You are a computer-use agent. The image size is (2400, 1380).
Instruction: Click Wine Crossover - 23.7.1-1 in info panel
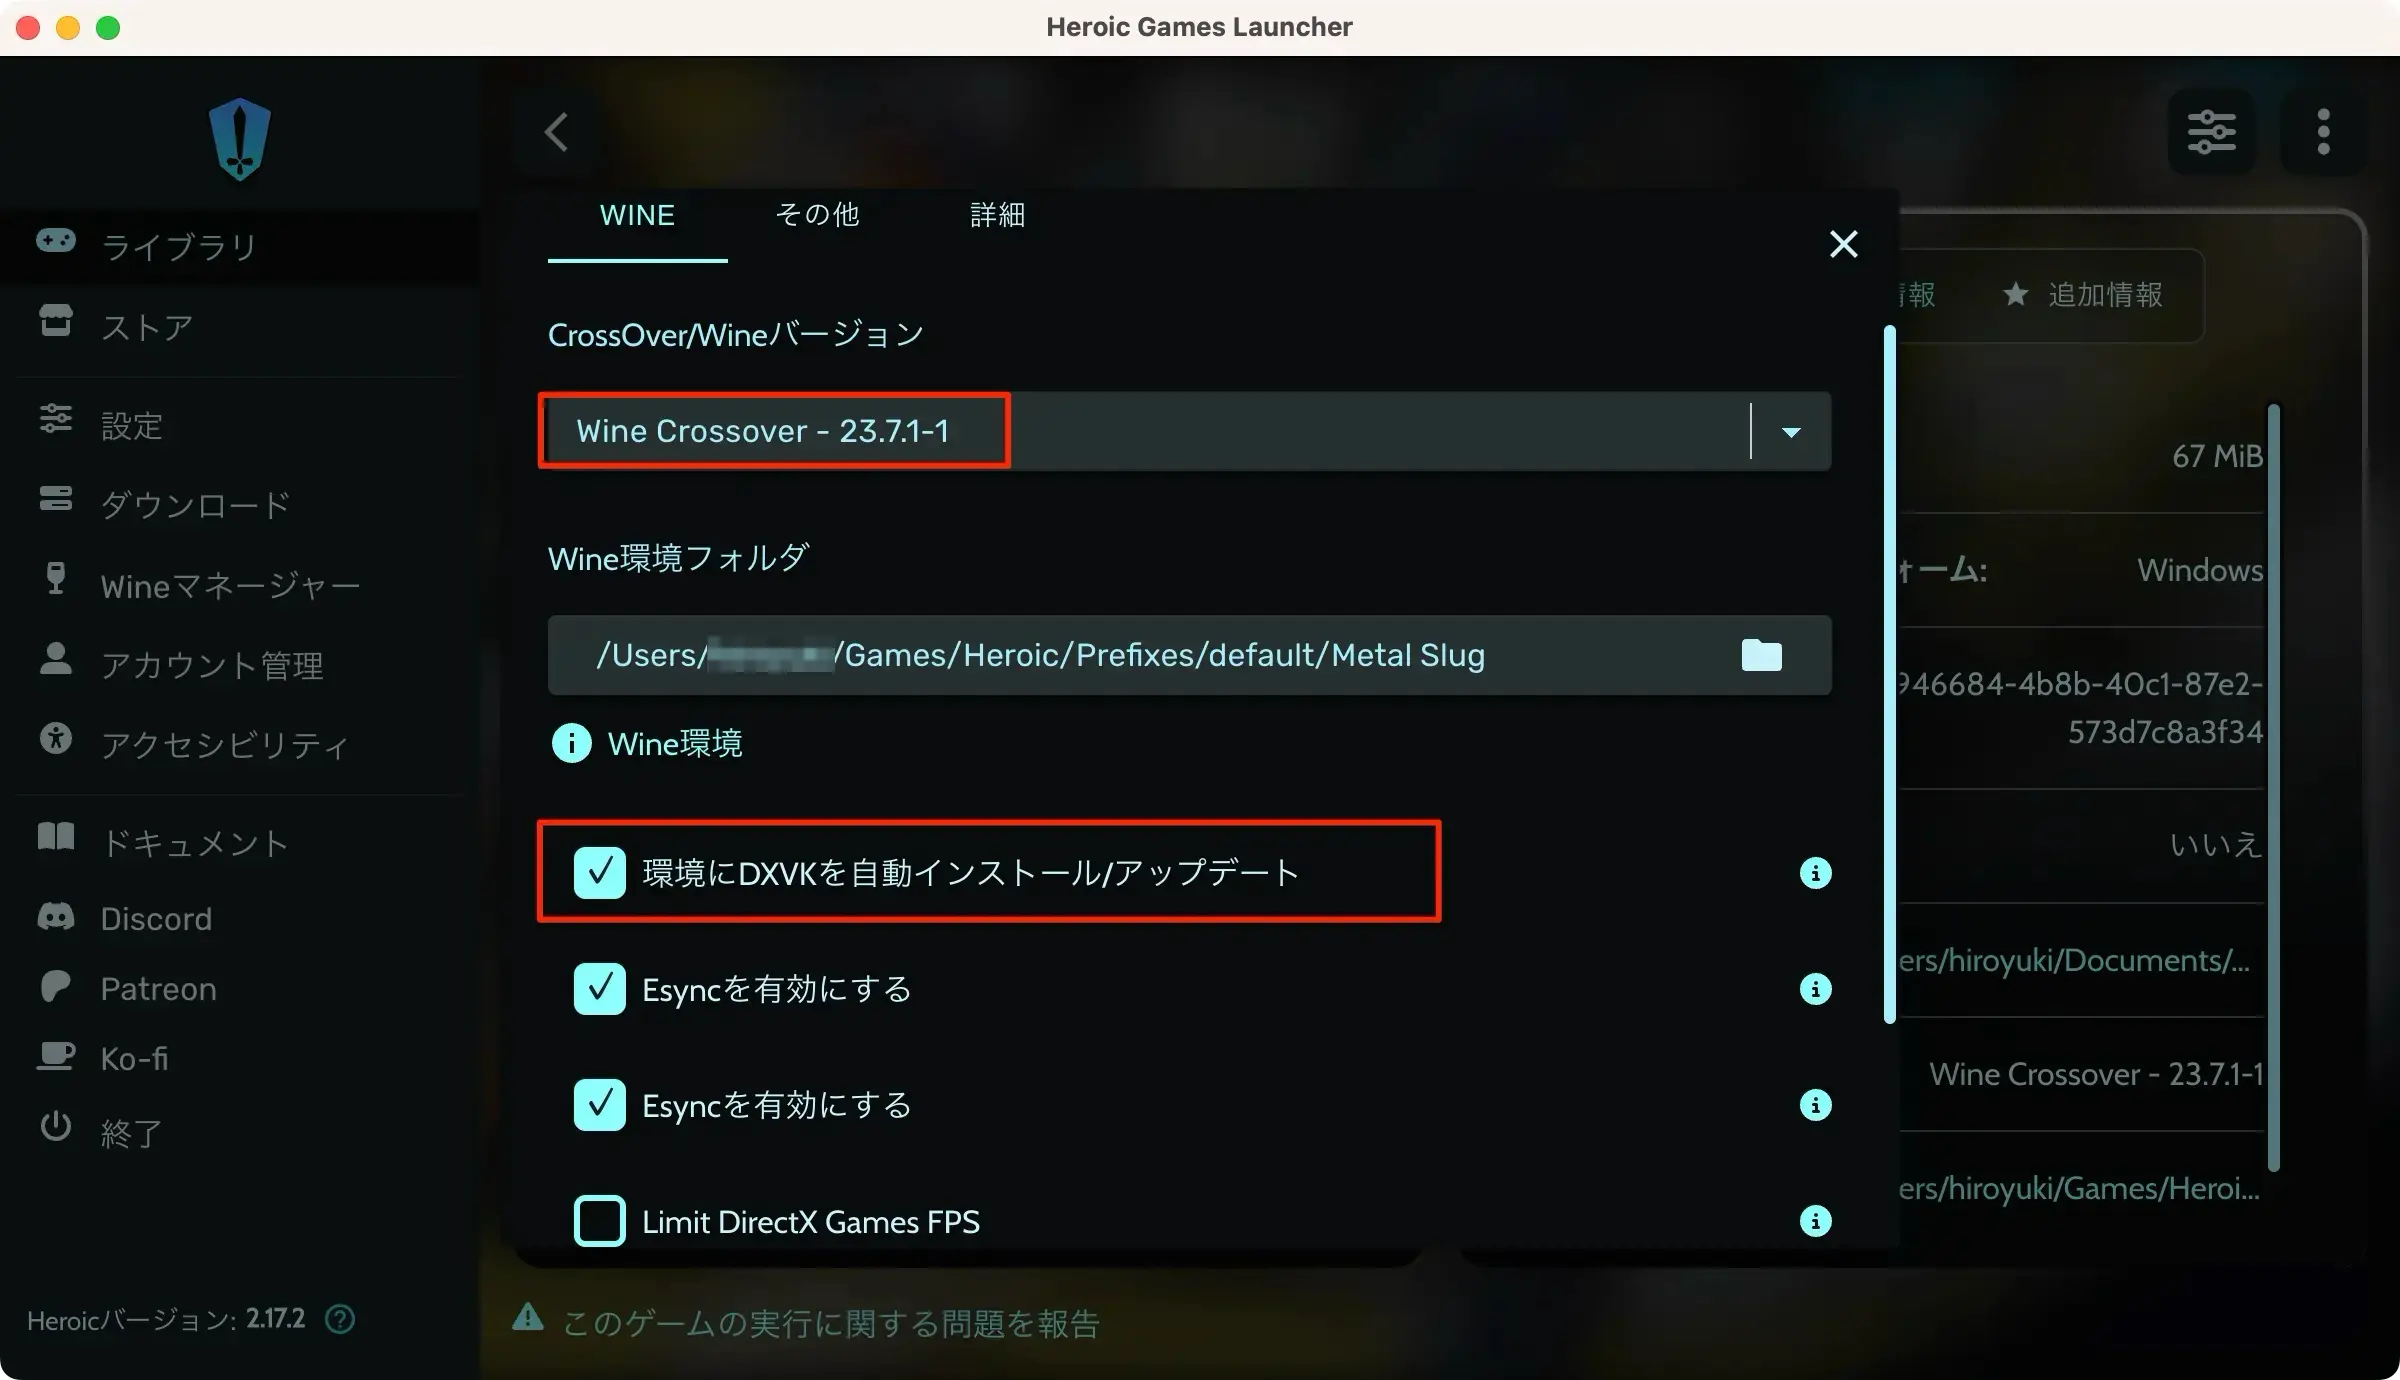[x=2096, y=1074]
